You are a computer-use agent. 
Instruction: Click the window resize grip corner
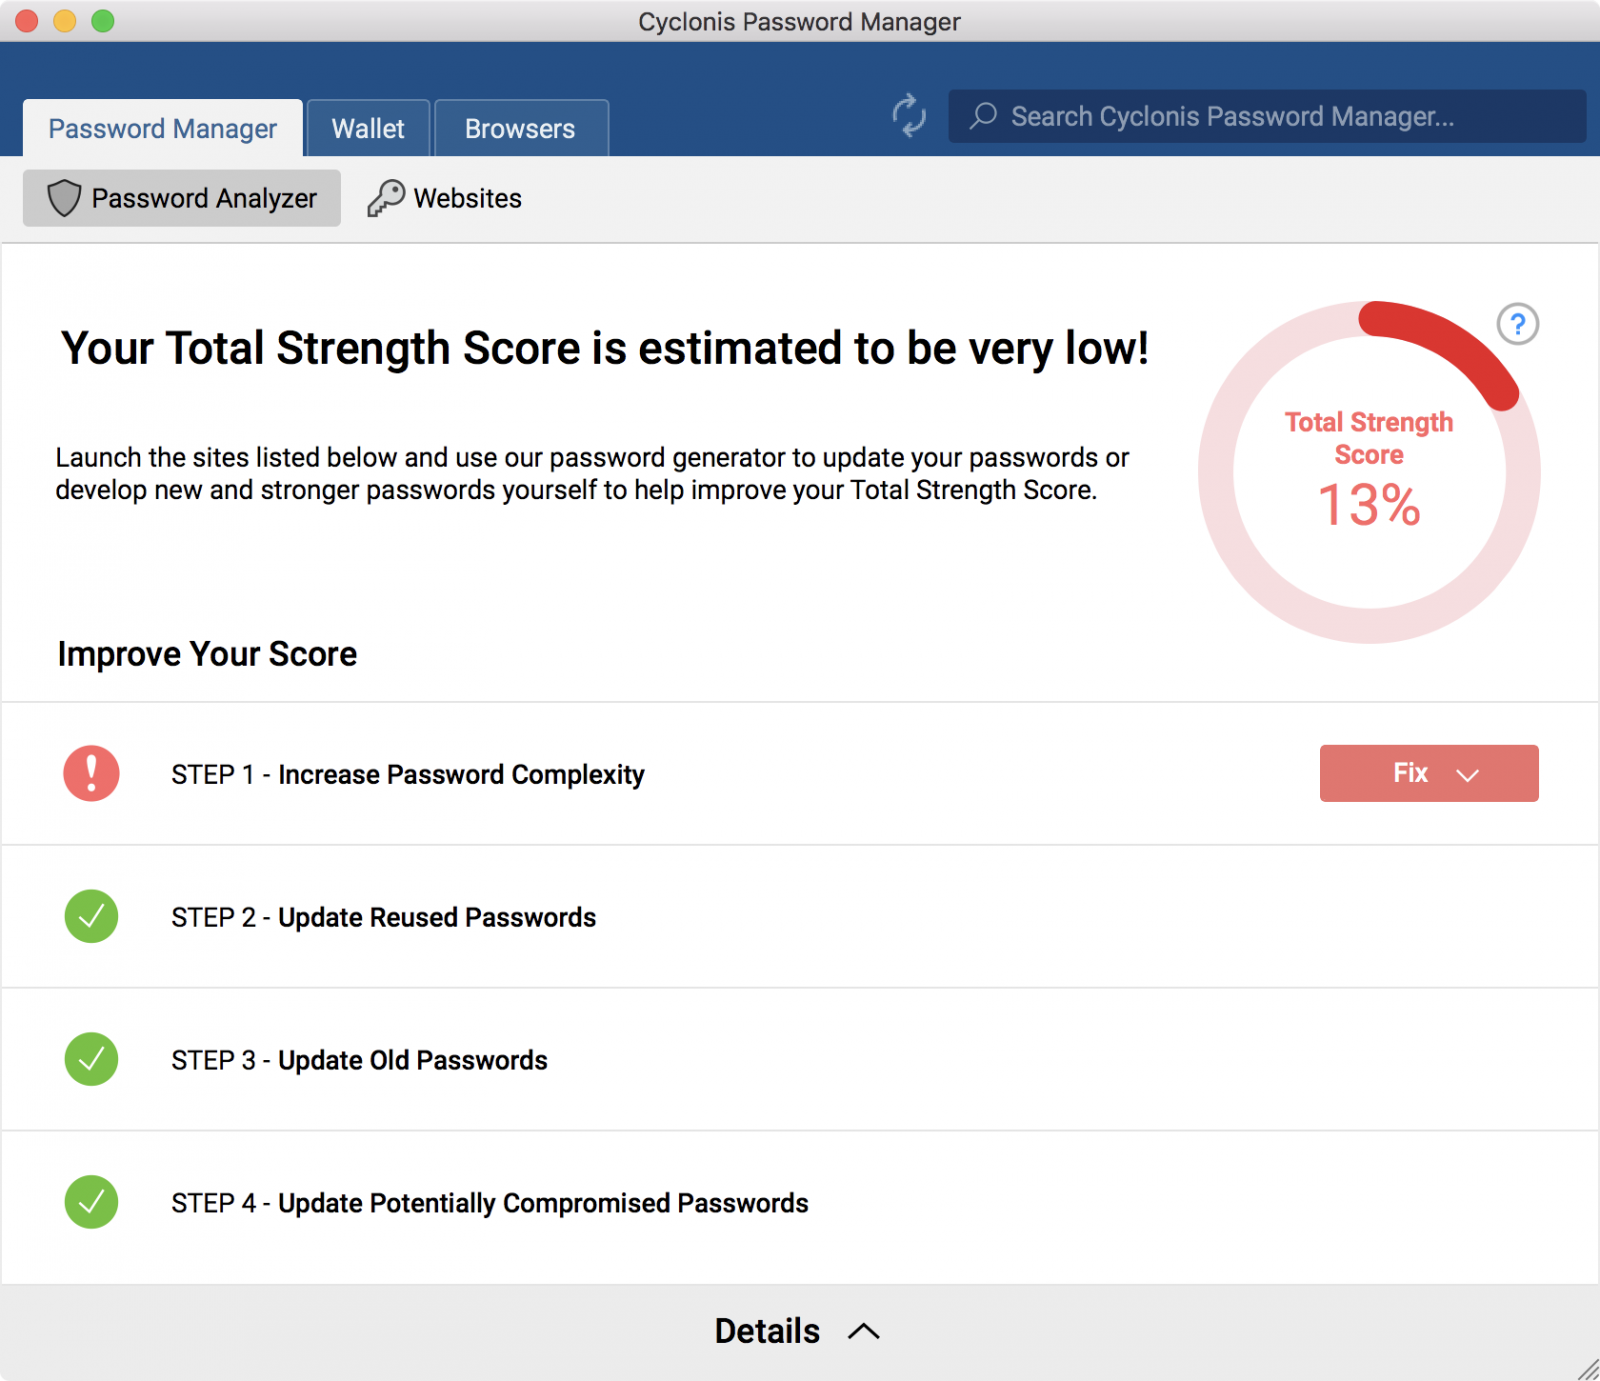click(x=1588, y=1369)
